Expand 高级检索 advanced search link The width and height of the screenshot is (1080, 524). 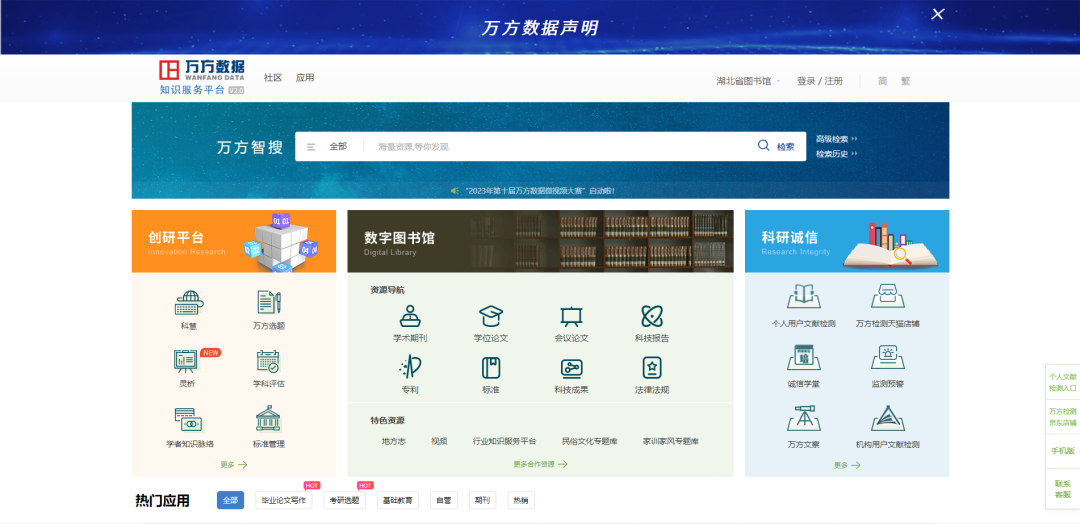[836, 139]
